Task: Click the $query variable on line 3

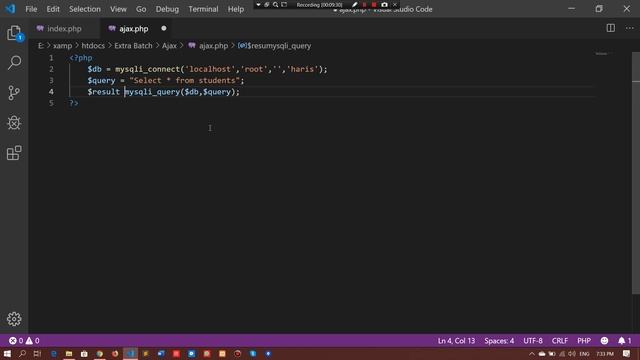Action: tap(101, 80)
